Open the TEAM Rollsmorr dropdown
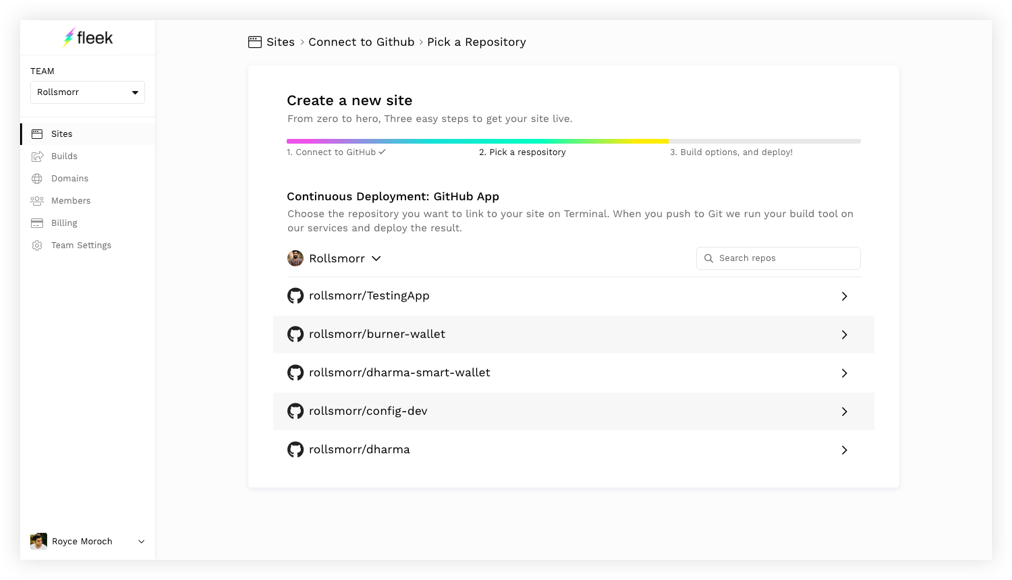 click(87, 92)
